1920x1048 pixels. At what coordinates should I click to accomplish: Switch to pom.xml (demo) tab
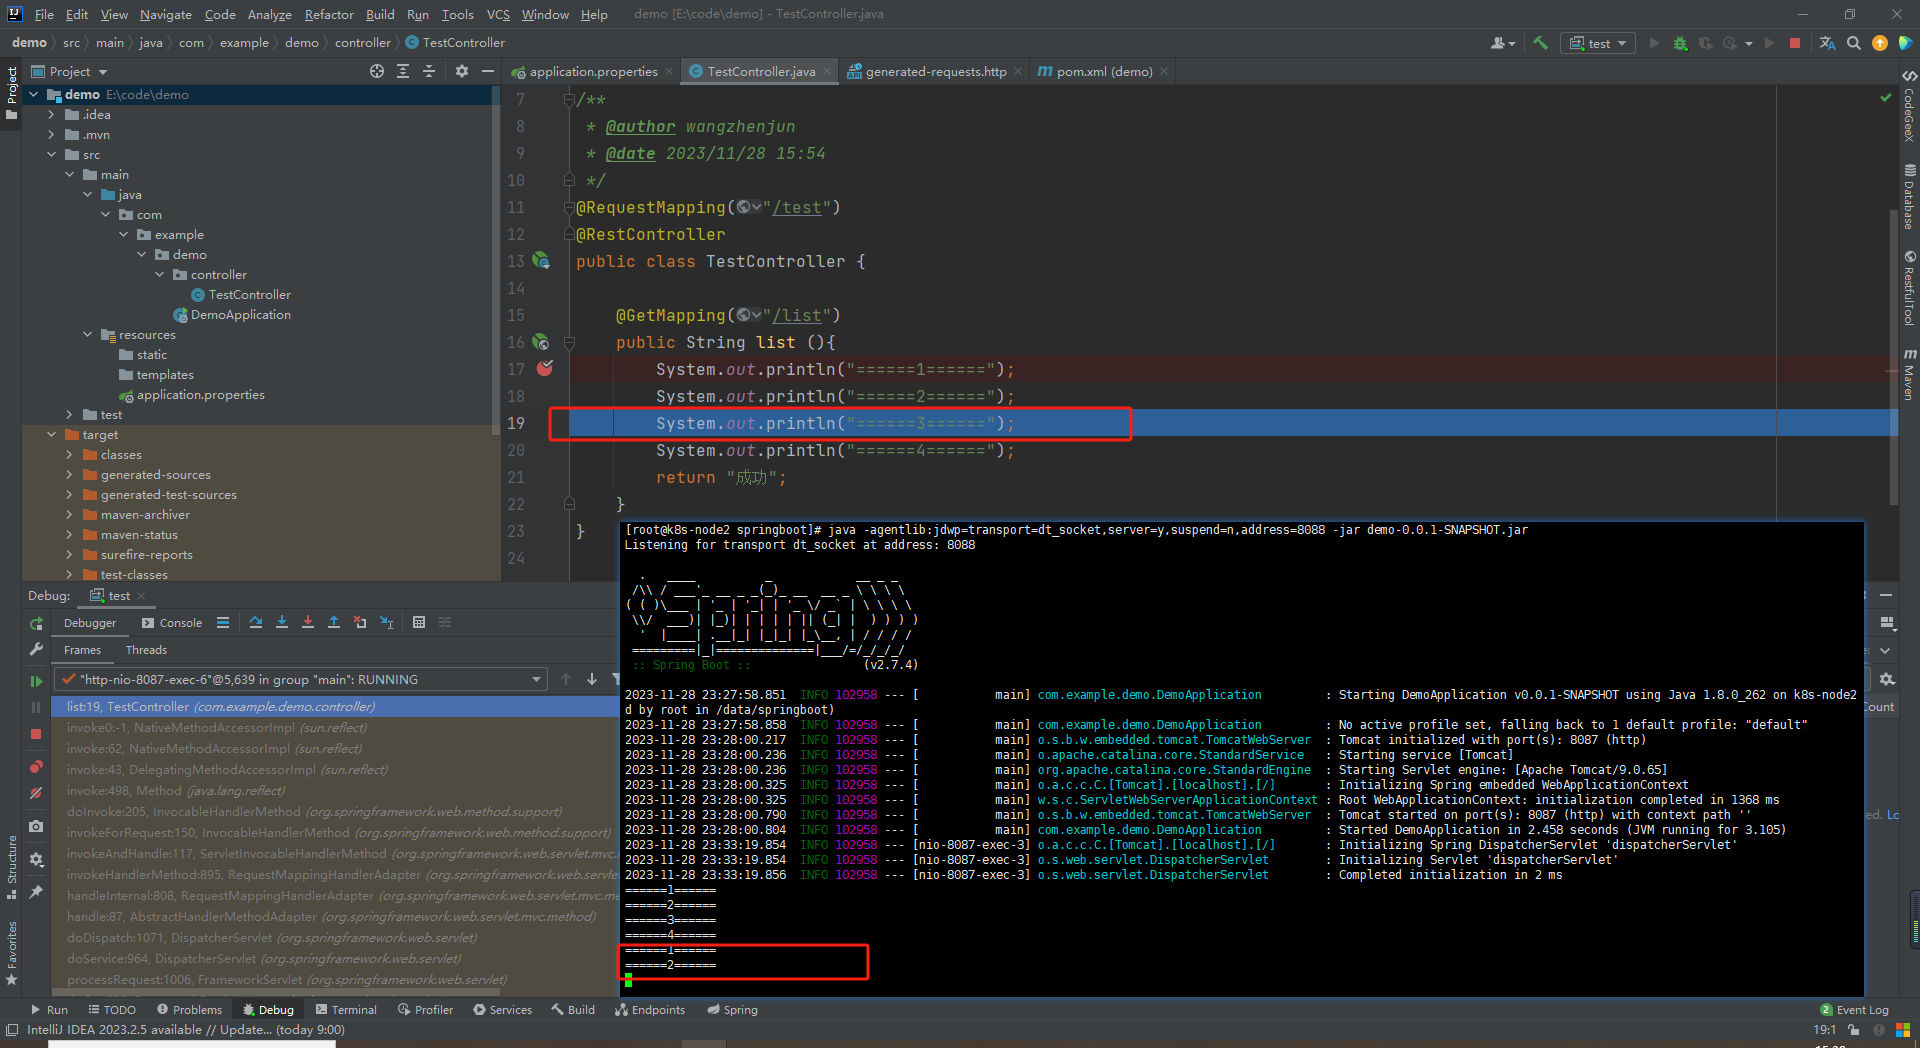[1103, 71]
